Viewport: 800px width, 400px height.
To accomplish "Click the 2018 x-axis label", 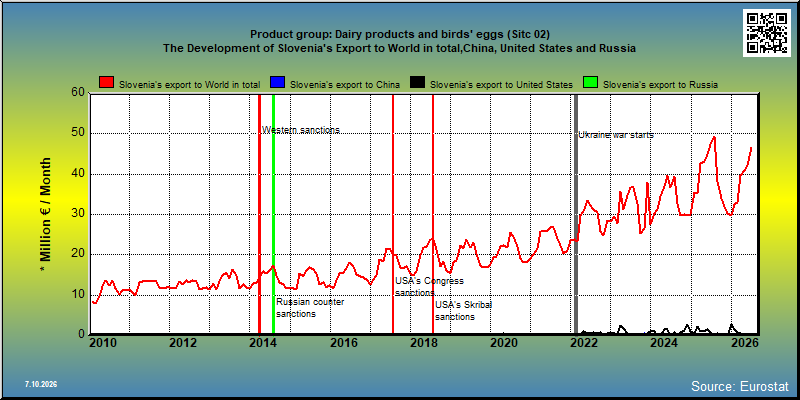I will tap(423, 343).
